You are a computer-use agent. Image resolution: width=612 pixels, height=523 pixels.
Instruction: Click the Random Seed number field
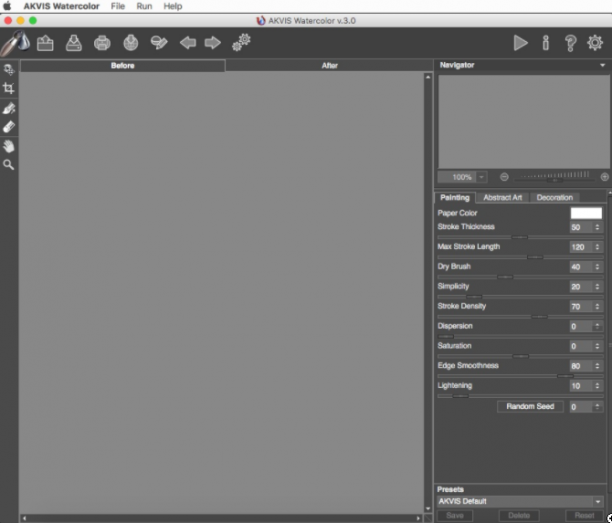[581, 407]
